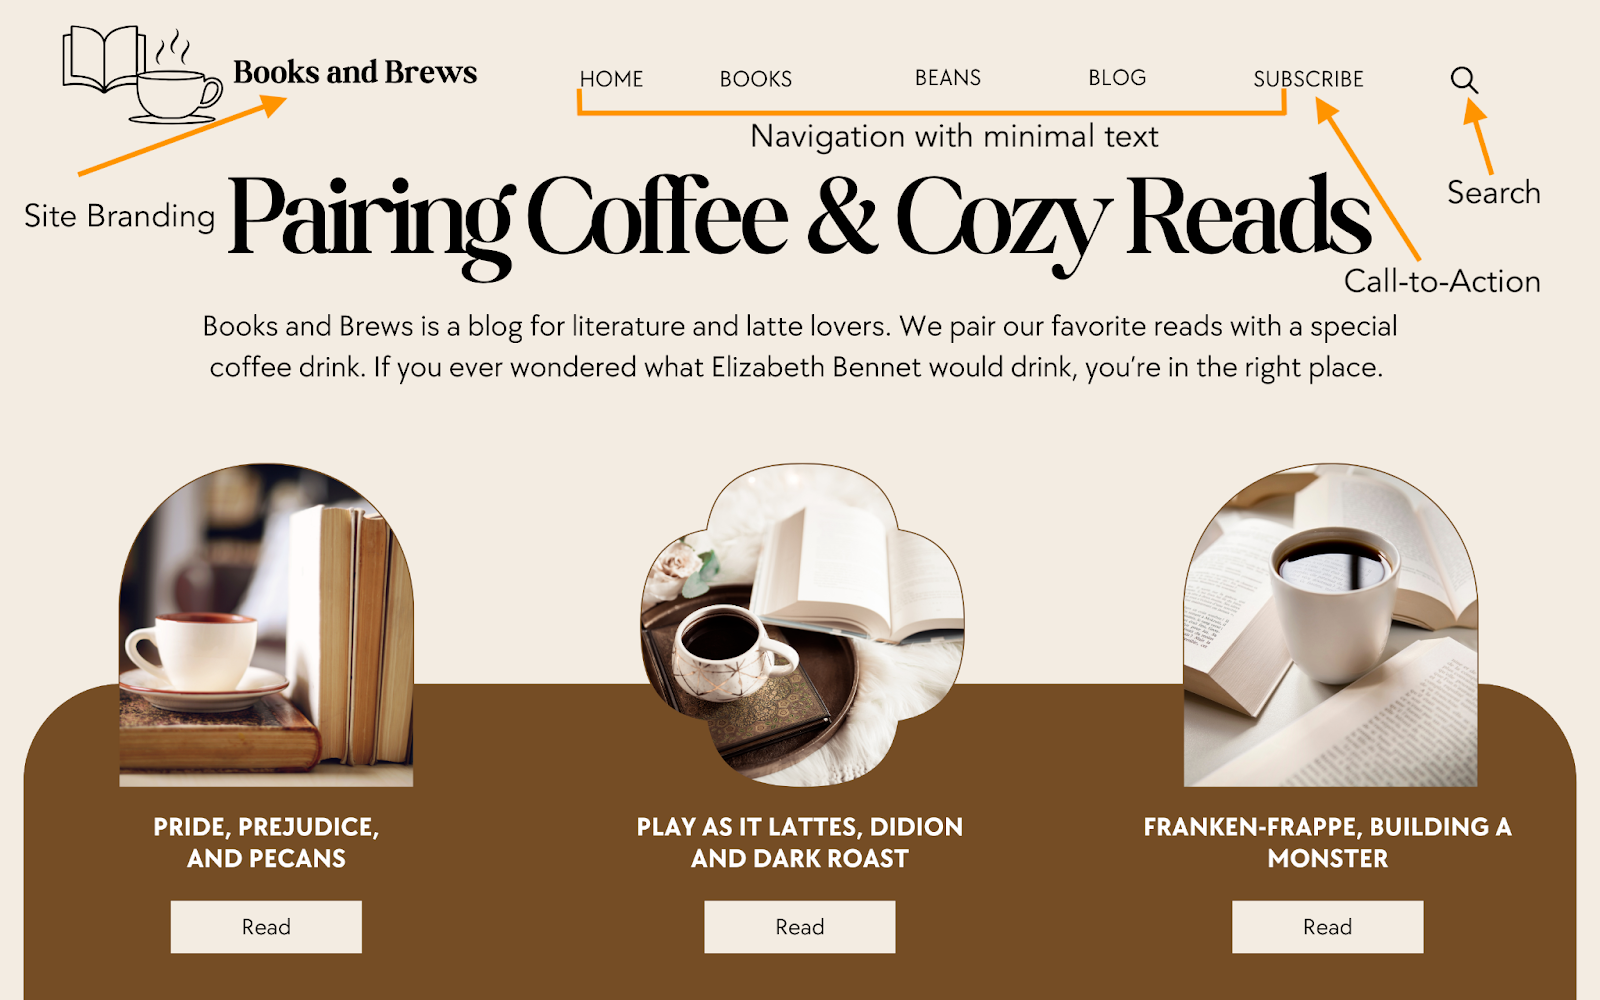The width and height of the screenshot is (1600, 1000).
Task: Click the Search annotation label
Action: coord(1494,192)
